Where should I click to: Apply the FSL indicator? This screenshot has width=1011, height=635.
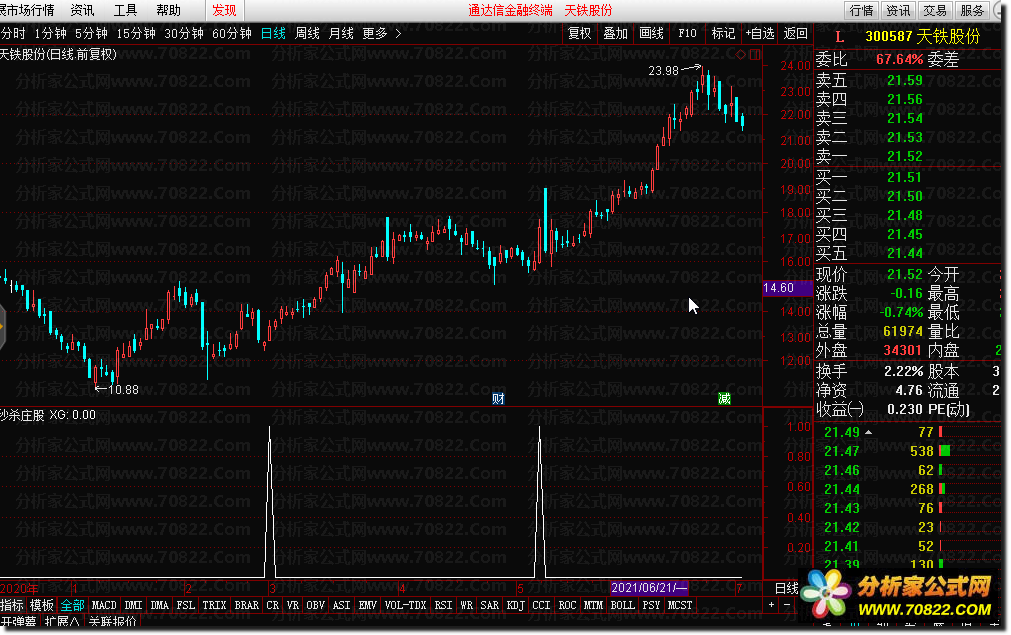point(186,605)
